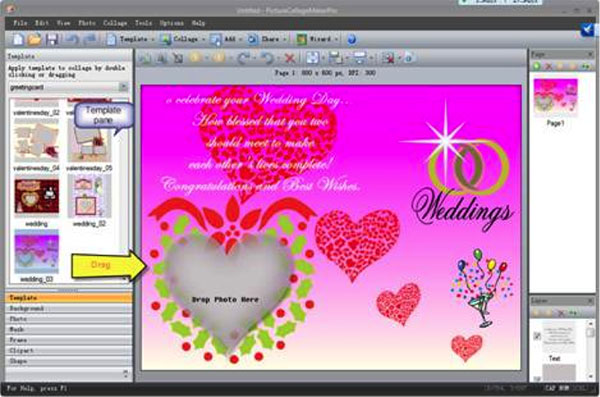Viewport: 600px width, 397px height.
Task: Open the Add toolbar dropdown
Action: [x=227, y=39]
